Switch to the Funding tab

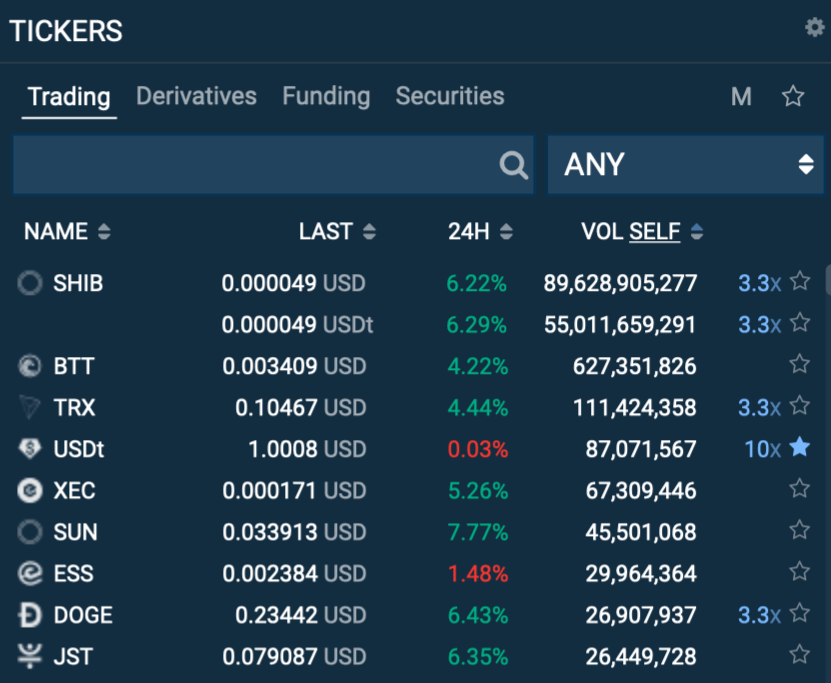pyautogui.click(x=326, y=96)
